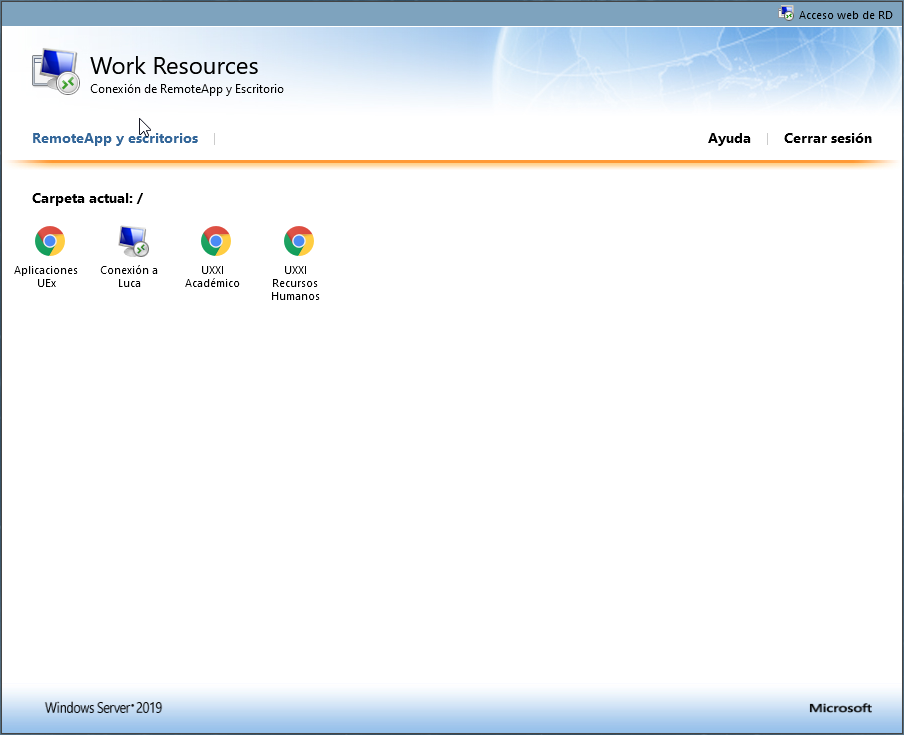
Task: Click the "Carpeta actual: /" folder path
Action: click(x=87, y=198)
